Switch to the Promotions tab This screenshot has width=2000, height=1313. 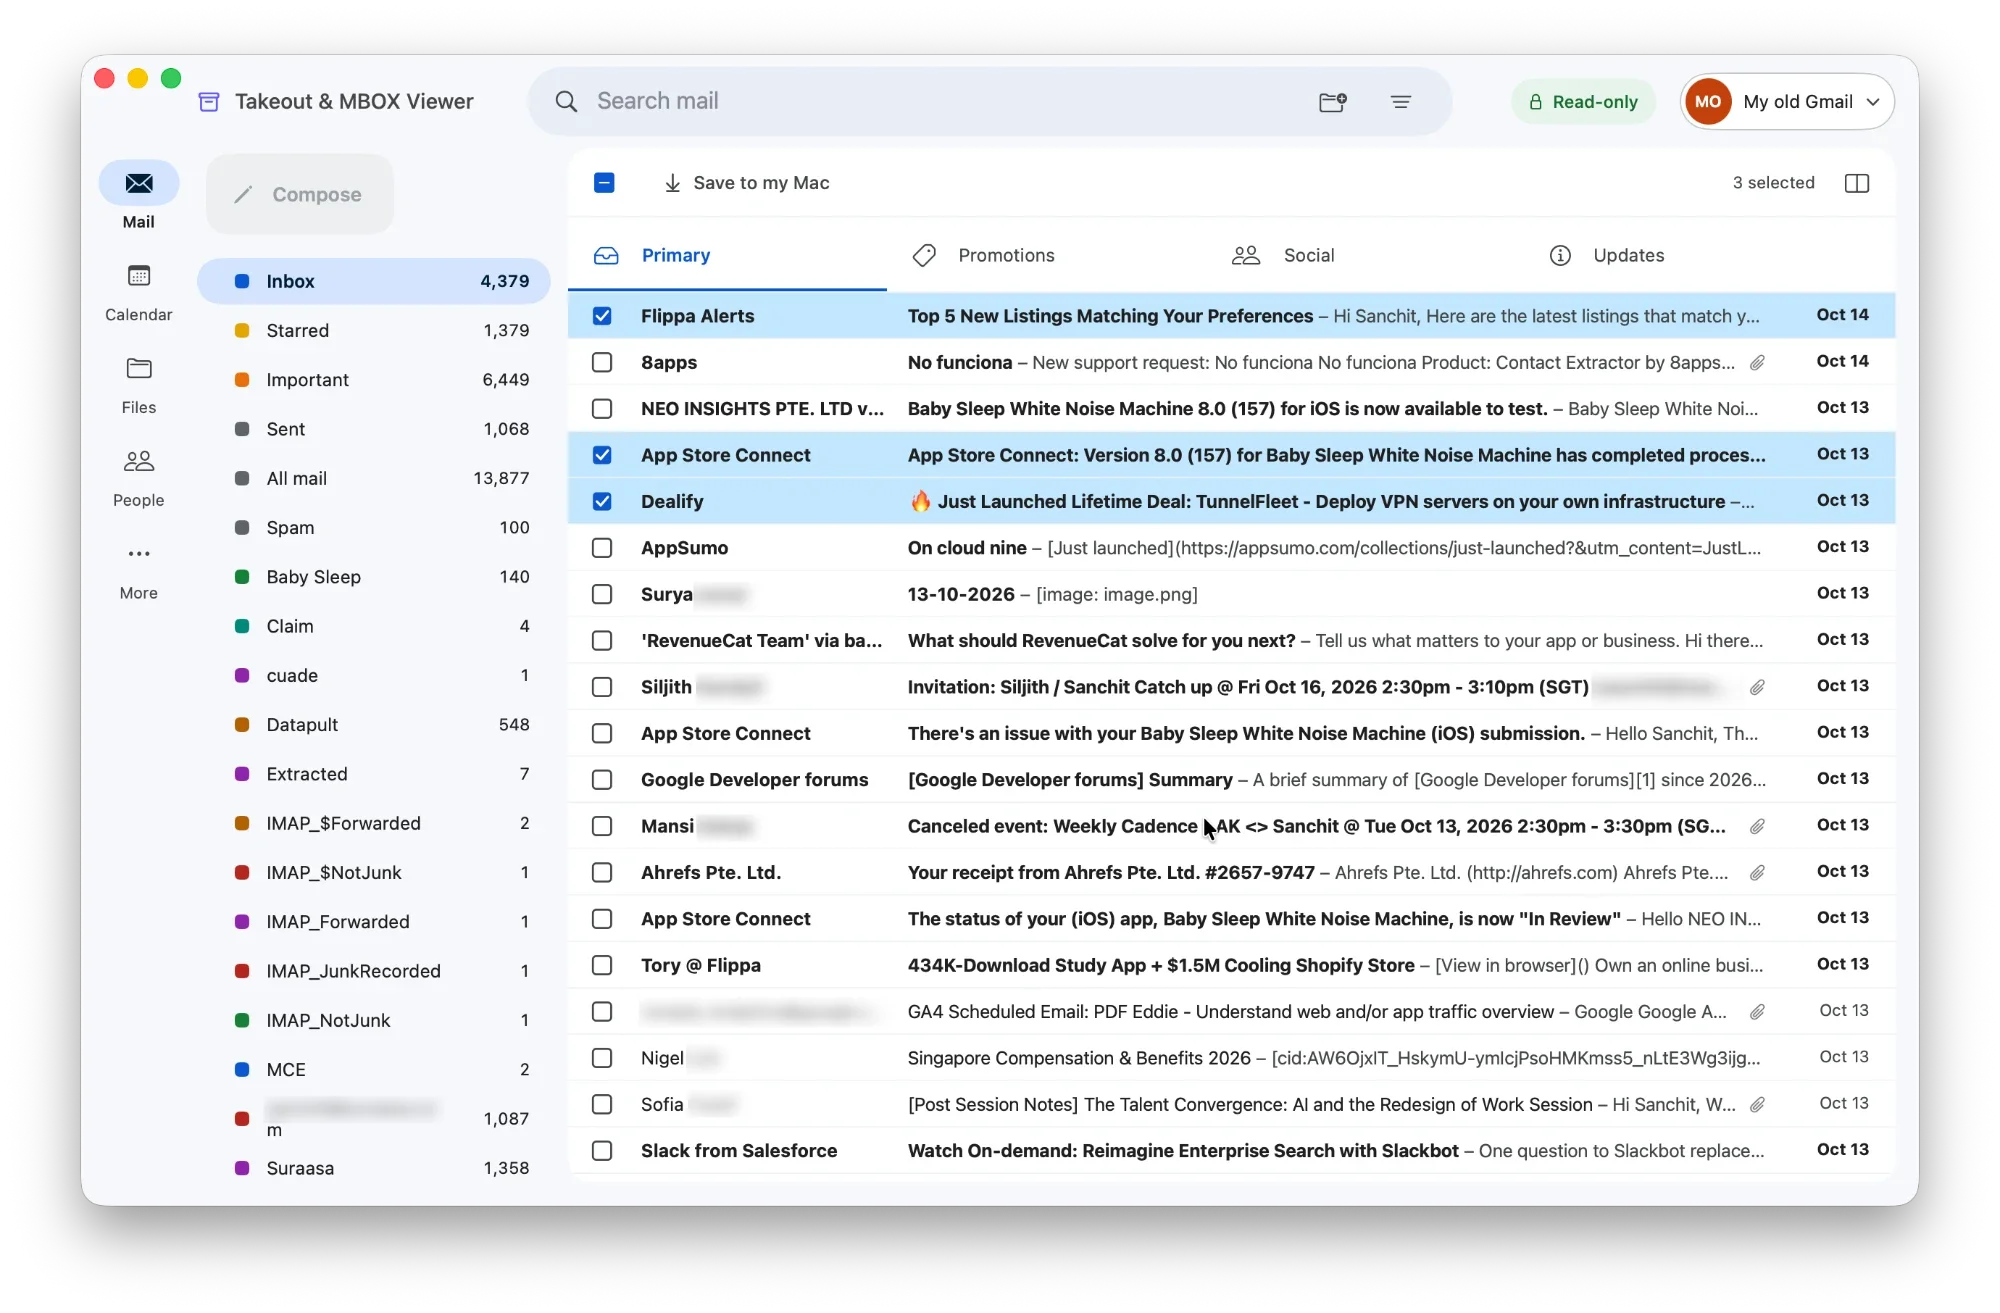pos(984,256)
